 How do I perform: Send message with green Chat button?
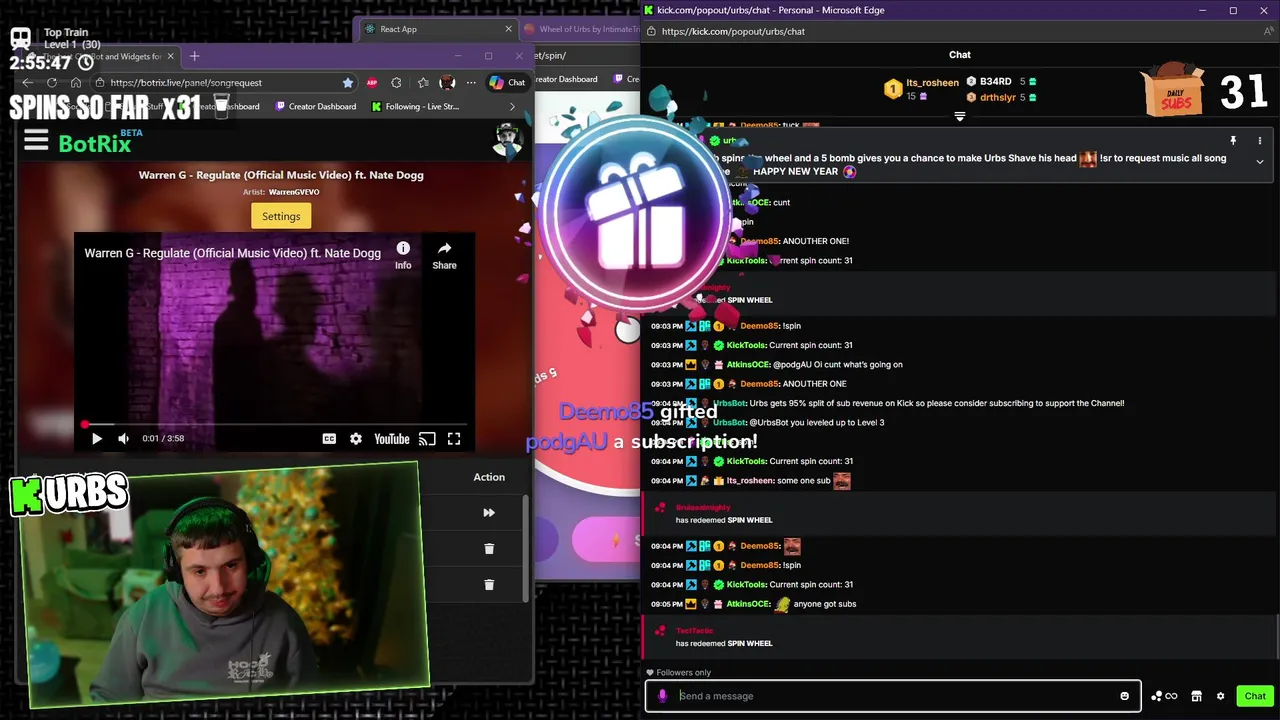pos(1255,696)
